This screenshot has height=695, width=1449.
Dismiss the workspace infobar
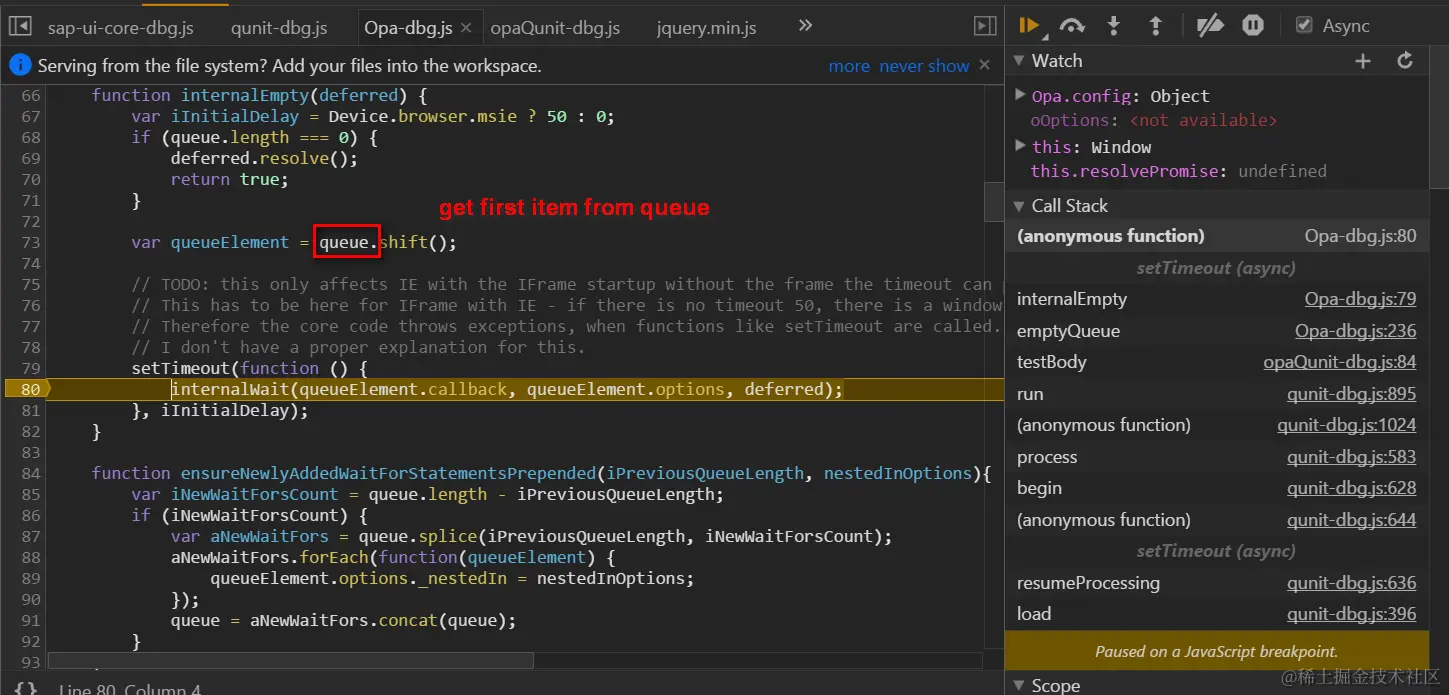(984, 65)
